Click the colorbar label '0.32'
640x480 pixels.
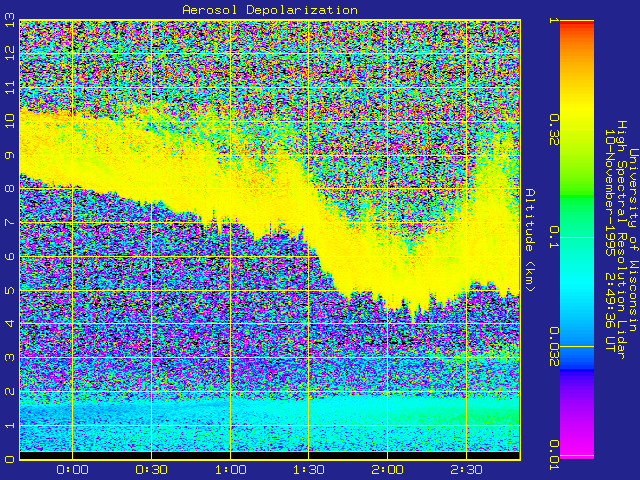click(x=553, y=130)
